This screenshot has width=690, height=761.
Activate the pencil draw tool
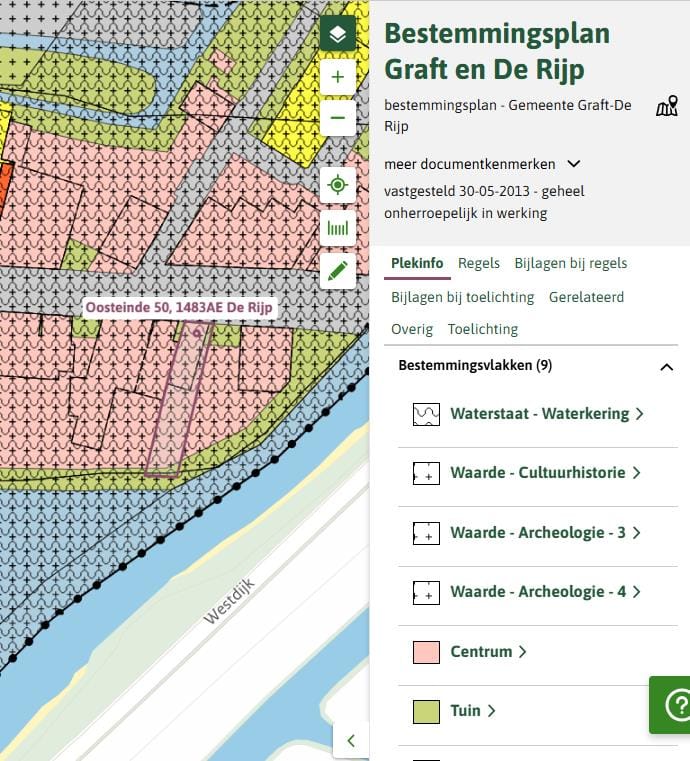(x=338, y=270)
